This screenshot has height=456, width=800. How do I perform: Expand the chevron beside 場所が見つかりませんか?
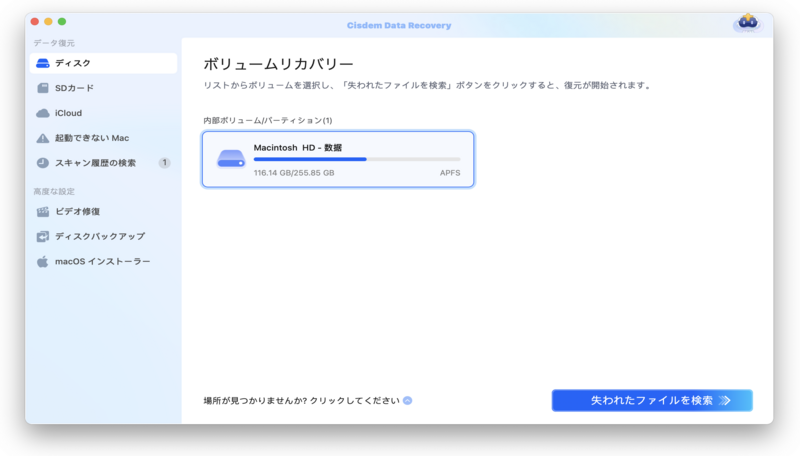(x=408, y=401)
